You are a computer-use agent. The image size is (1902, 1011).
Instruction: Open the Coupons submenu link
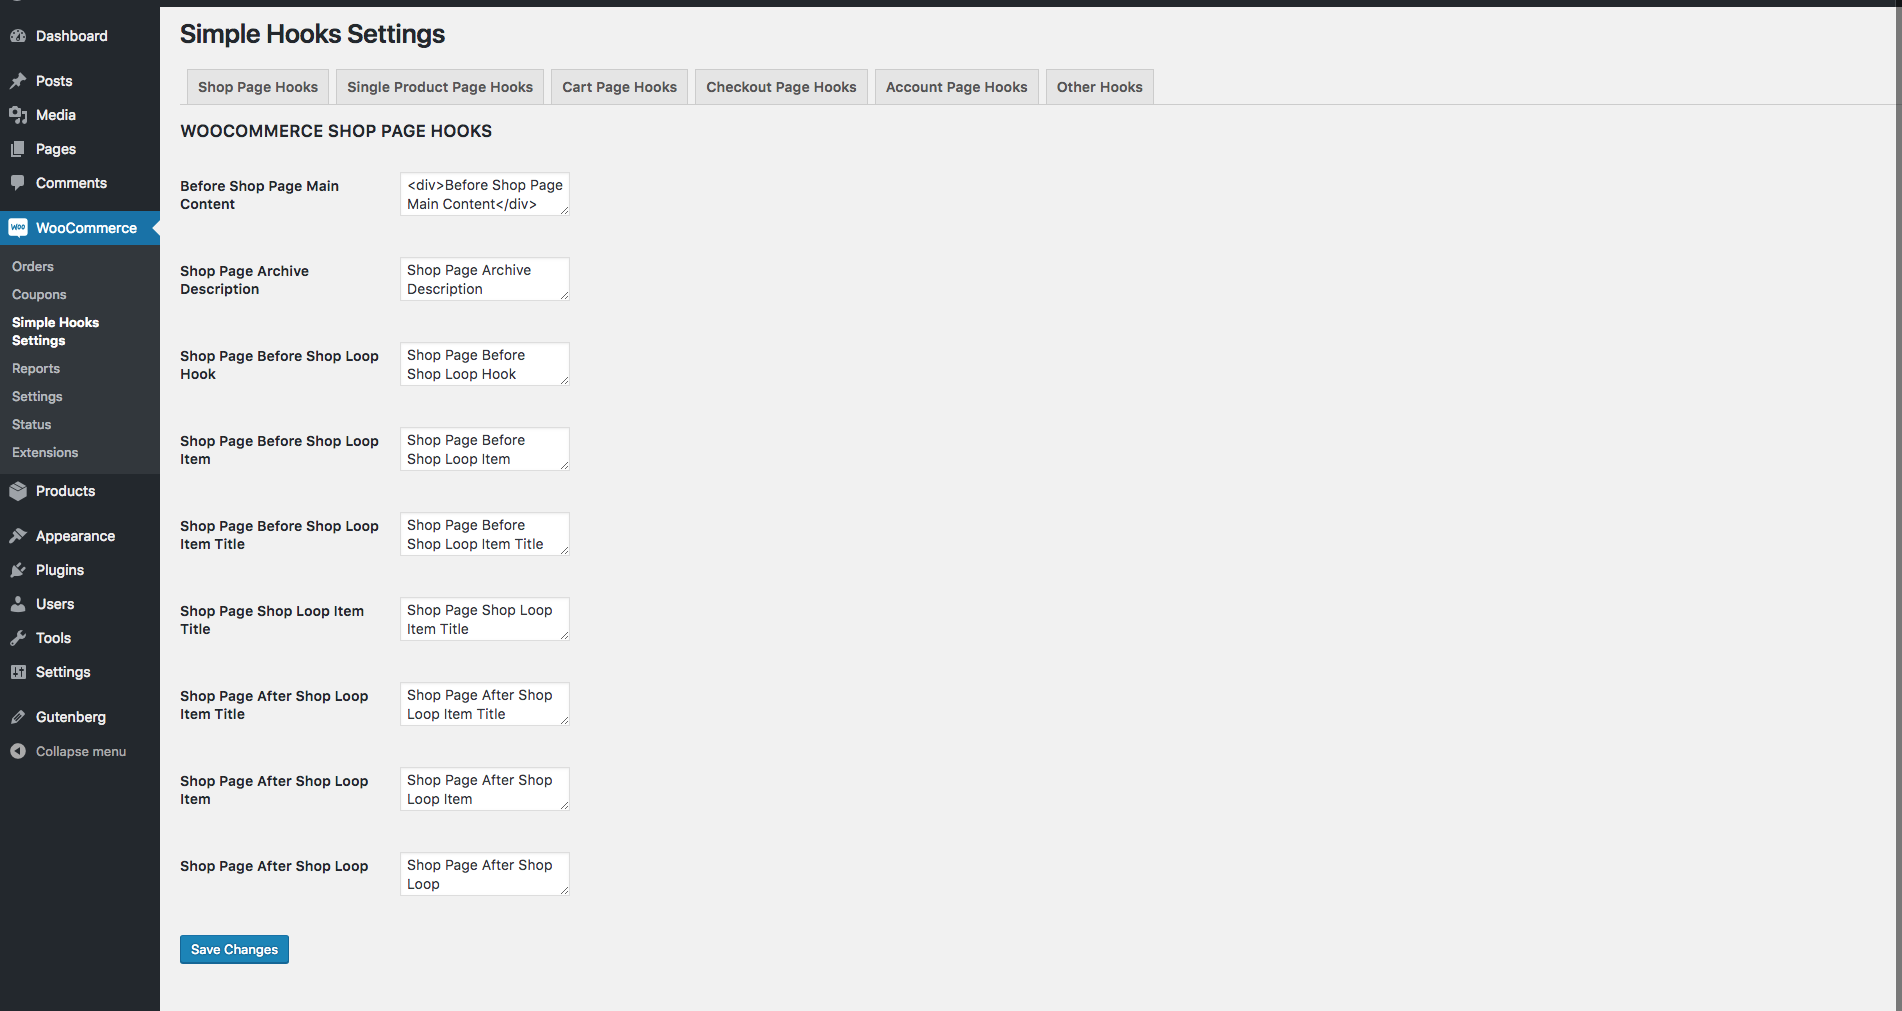(39, 295)
